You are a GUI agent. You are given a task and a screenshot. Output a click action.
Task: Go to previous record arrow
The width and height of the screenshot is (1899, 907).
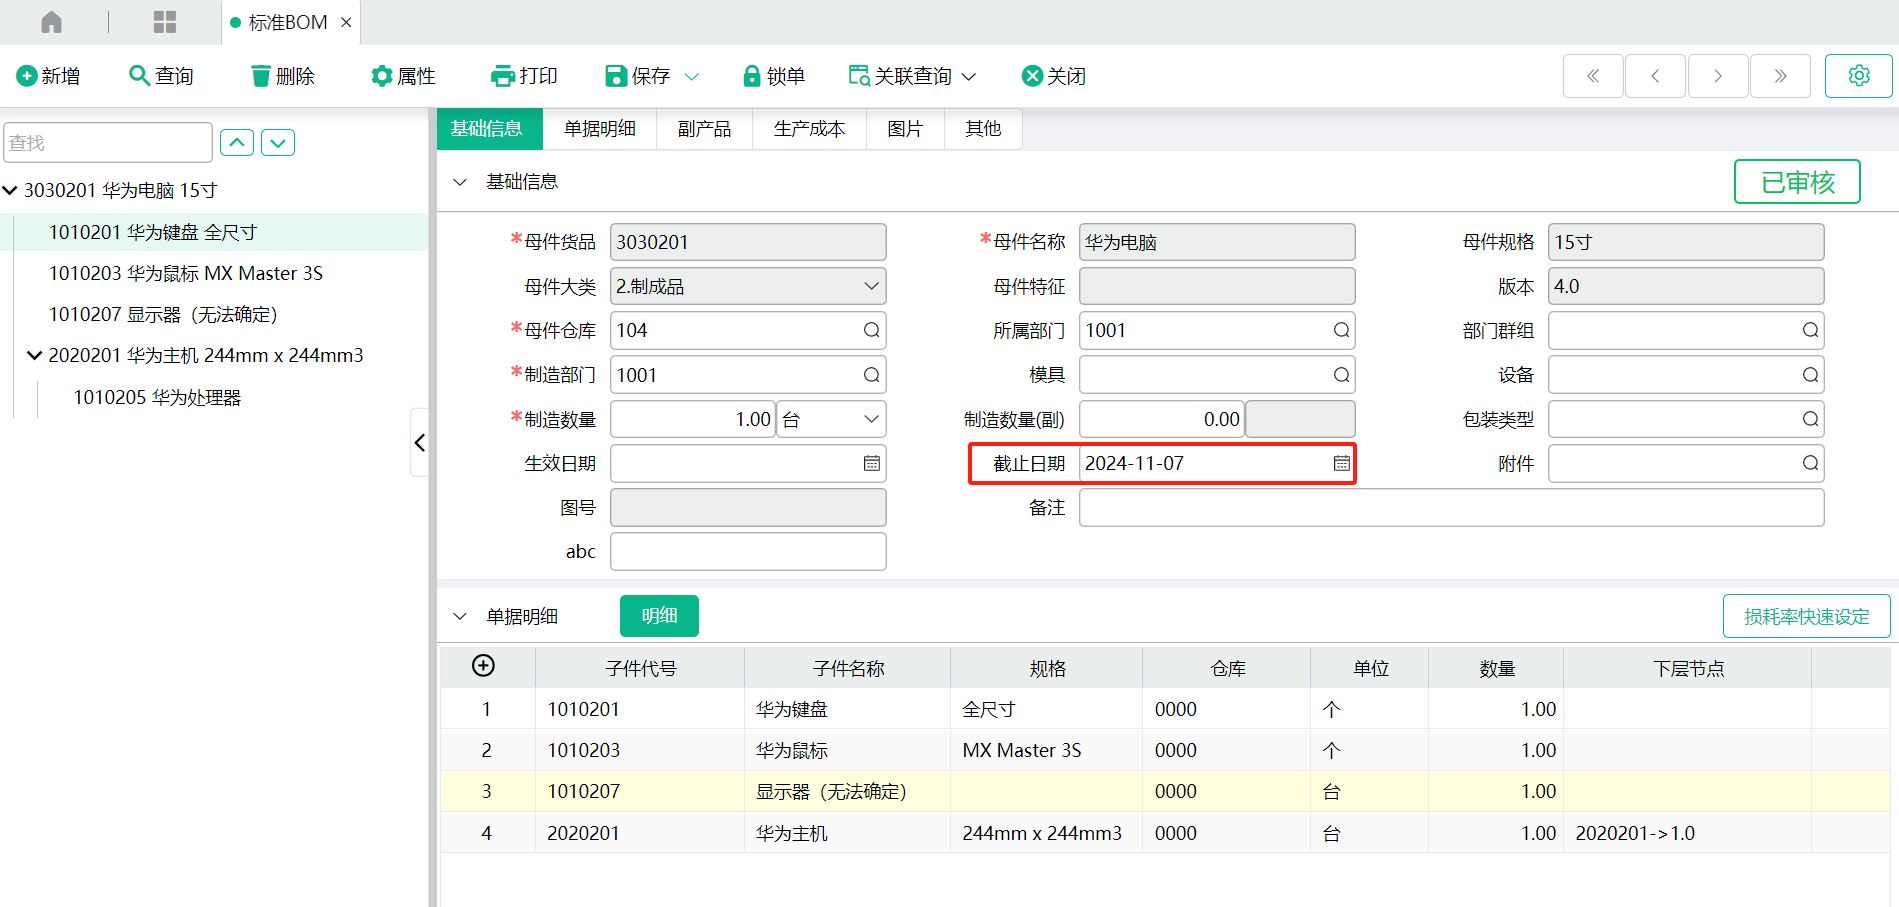click(x=1655, y=76)
